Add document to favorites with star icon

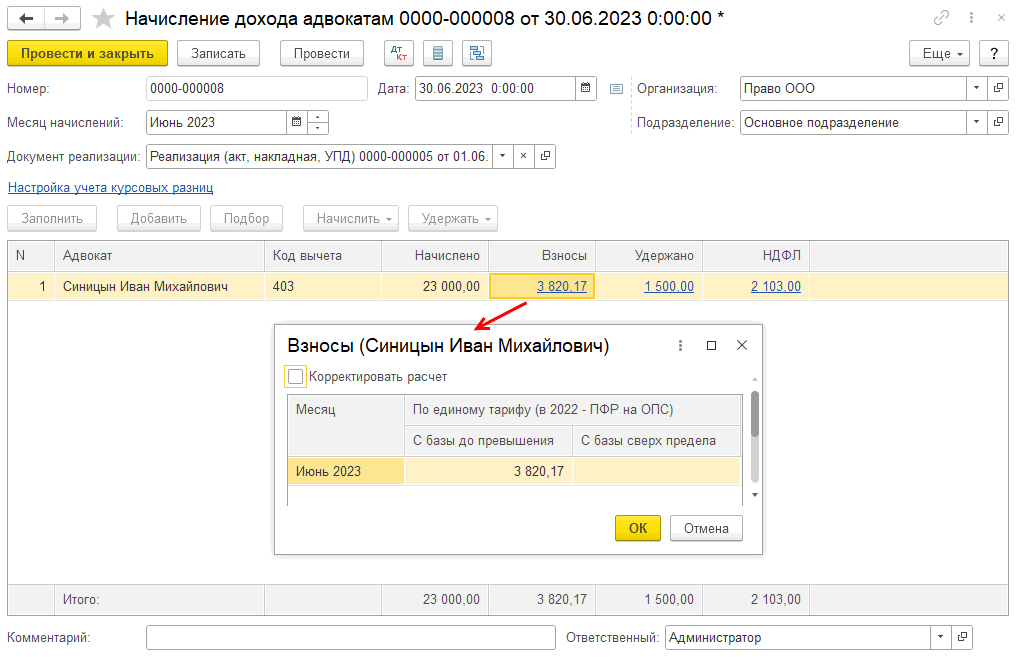103,18
